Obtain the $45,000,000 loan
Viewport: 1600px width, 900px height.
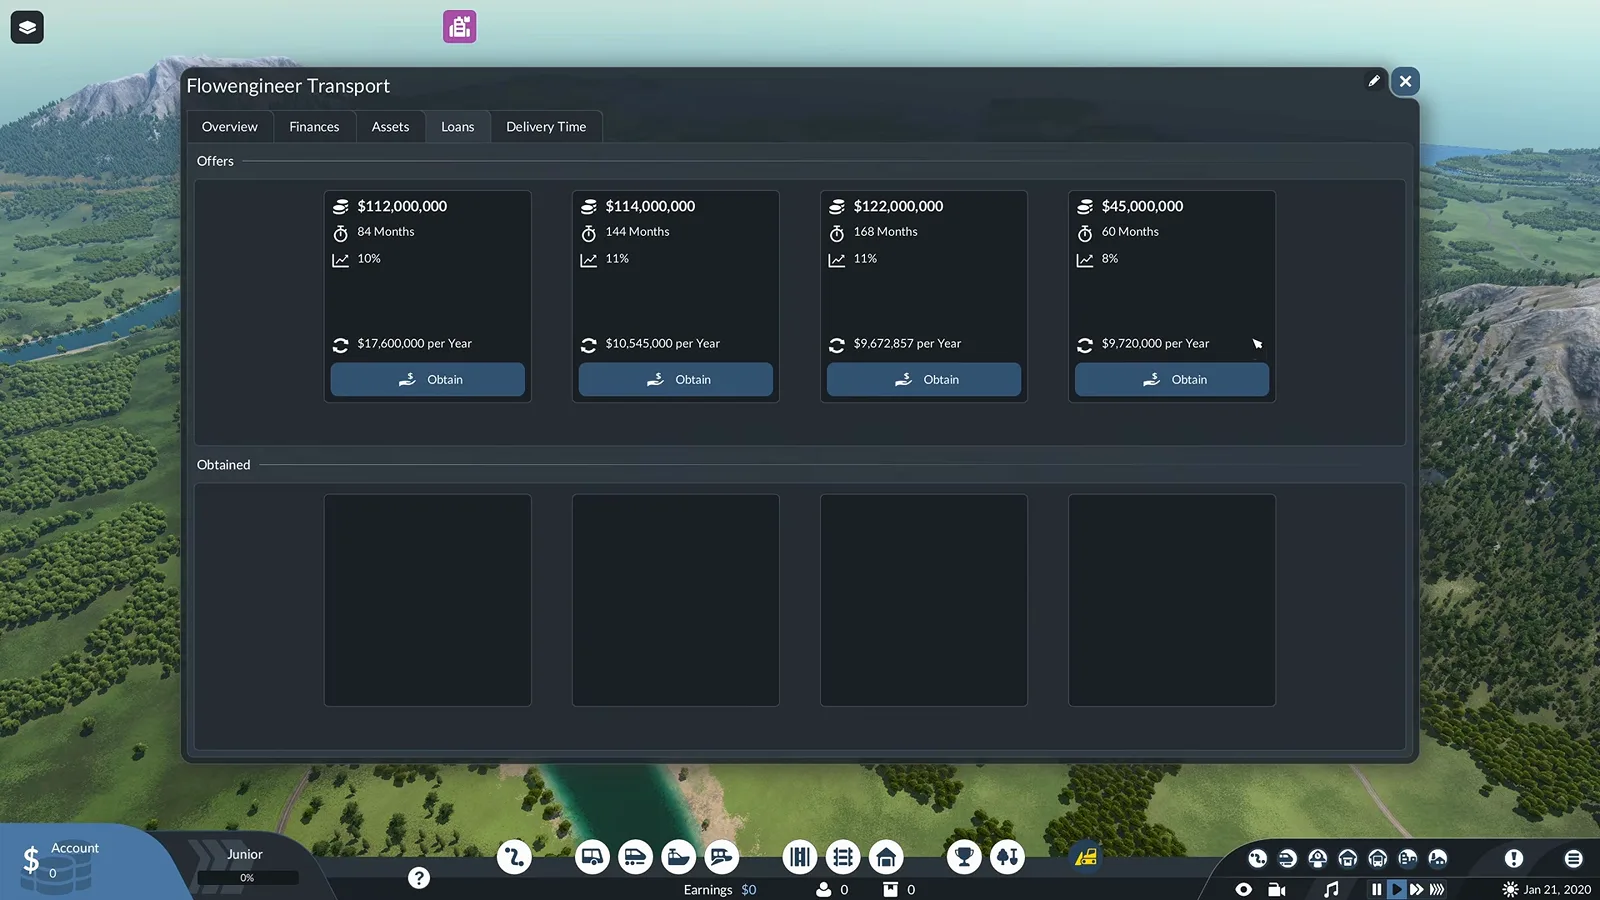tap(1172, 379)
